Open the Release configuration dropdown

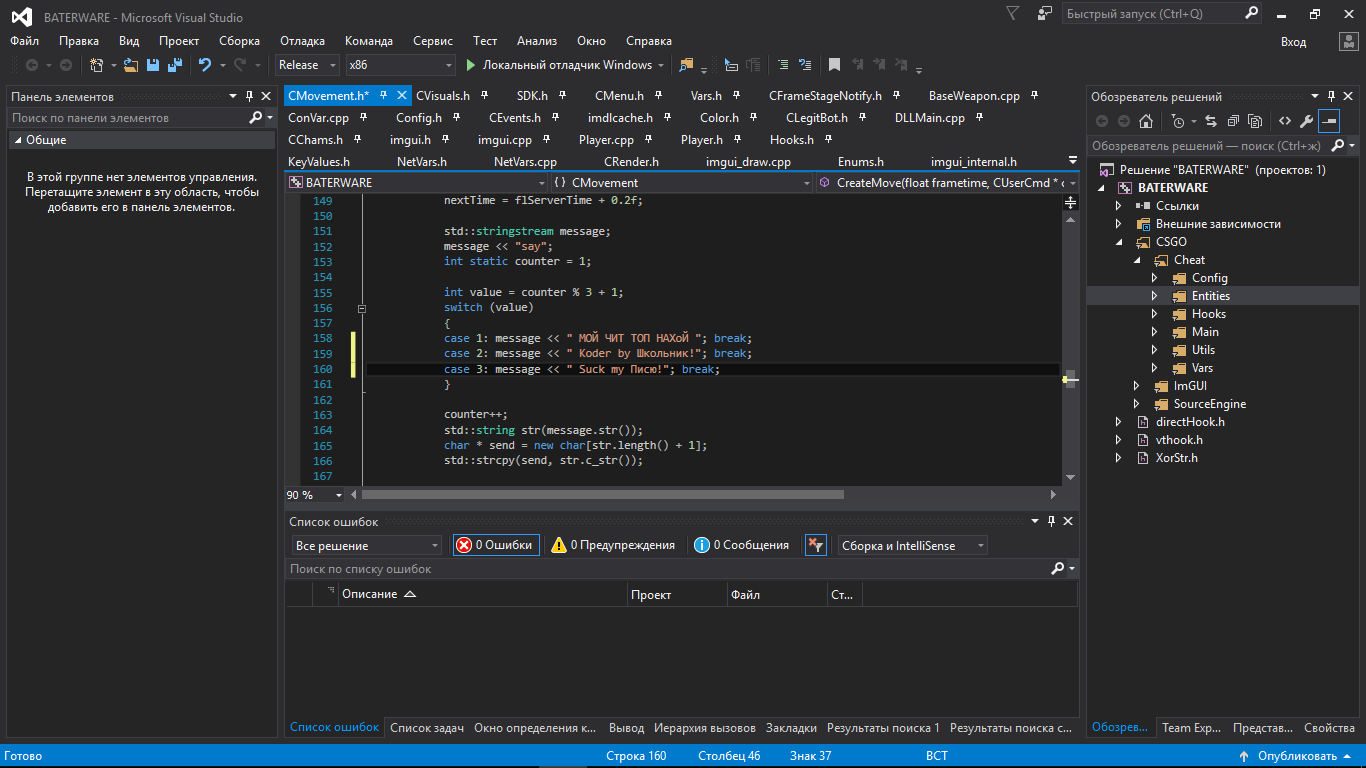pos(308,65)
